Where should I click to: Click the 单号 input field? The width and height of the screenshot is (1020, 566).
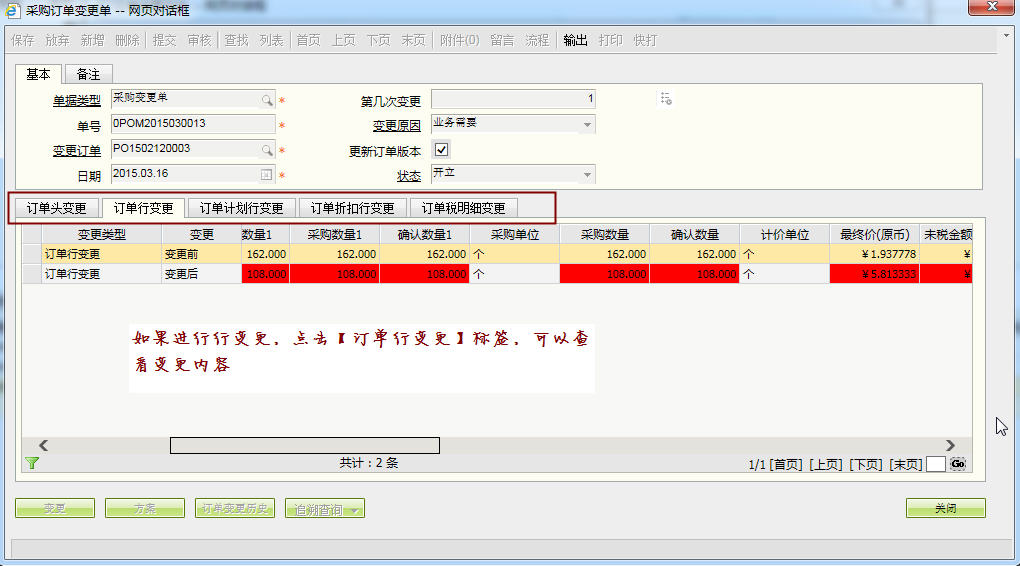(193, 124)
